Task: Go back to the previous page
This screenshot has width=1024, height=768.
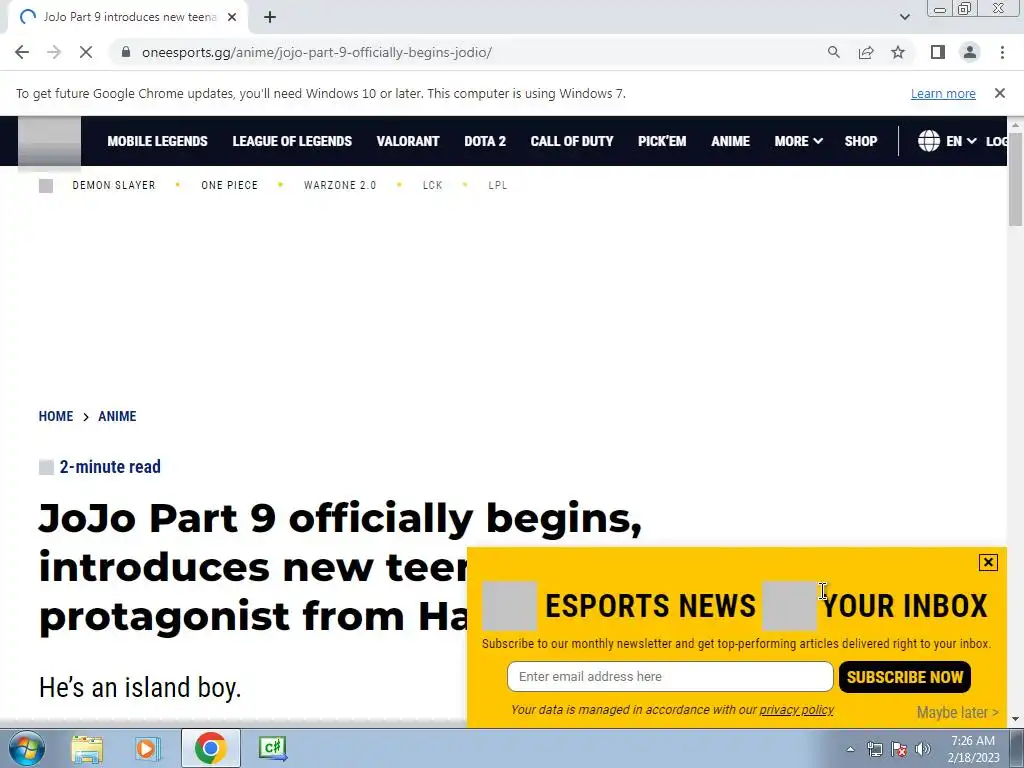Action: pyautogui.click(x=22, y=52)
